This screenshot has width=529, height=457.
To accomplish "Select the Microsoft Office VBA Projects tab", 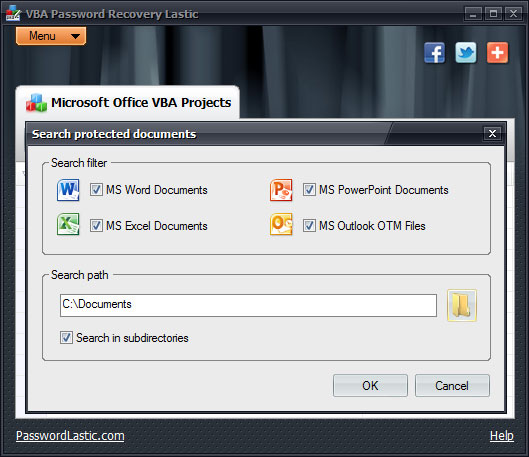I will [x=128, y=103].
